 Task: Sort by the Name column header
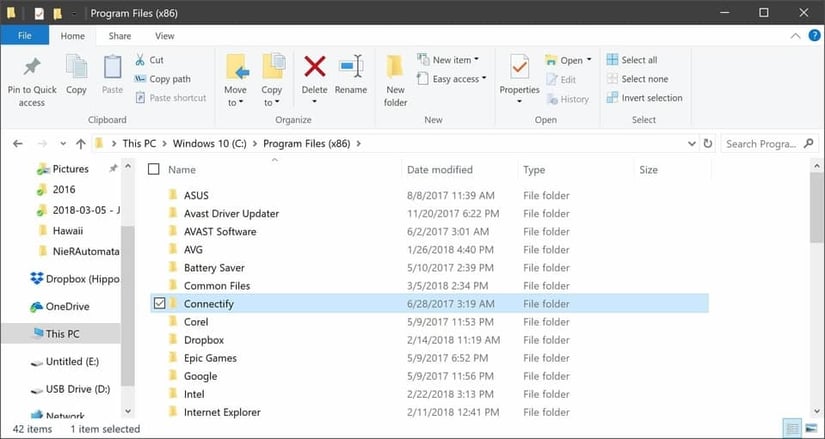[182, 169]
